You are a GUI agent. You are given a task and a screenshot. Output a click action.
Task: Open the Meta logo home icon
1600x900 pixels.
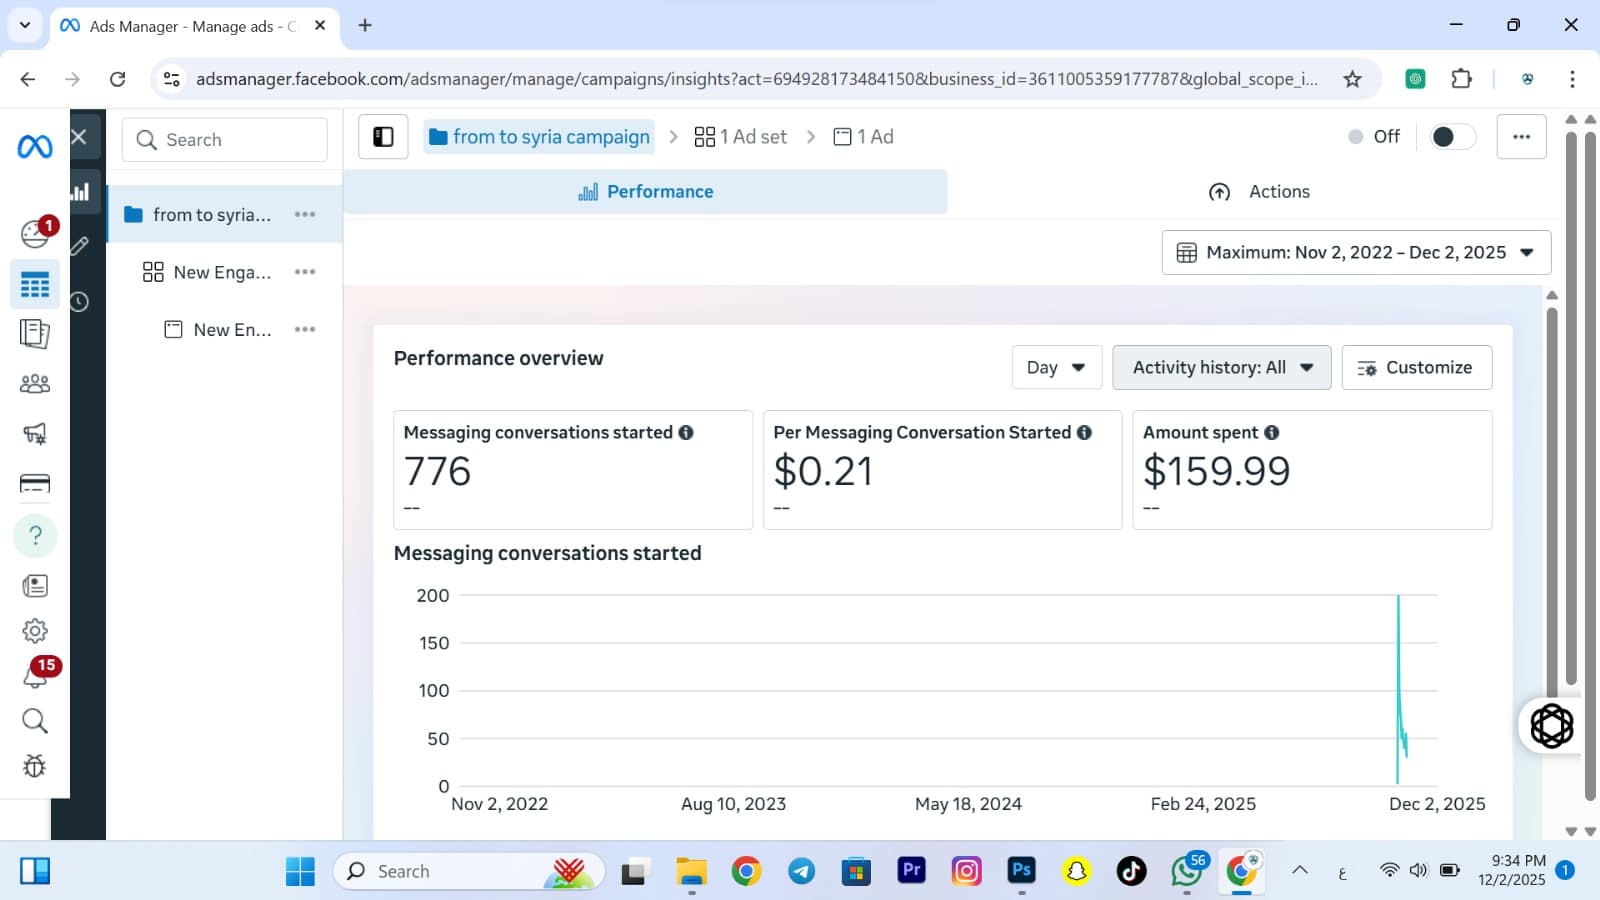(35, 147)
